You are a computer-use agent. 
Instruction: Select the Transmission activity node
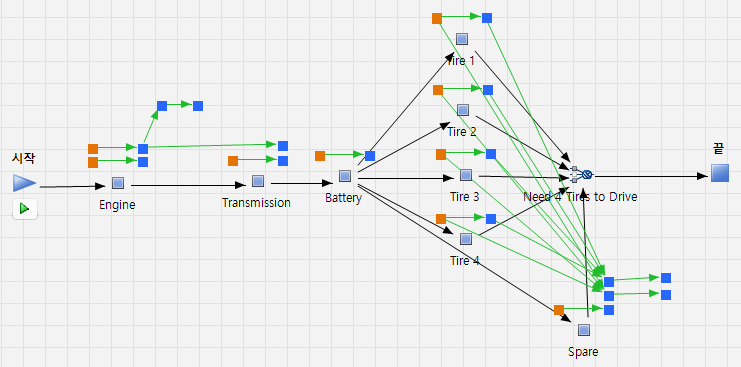point(258,180)
